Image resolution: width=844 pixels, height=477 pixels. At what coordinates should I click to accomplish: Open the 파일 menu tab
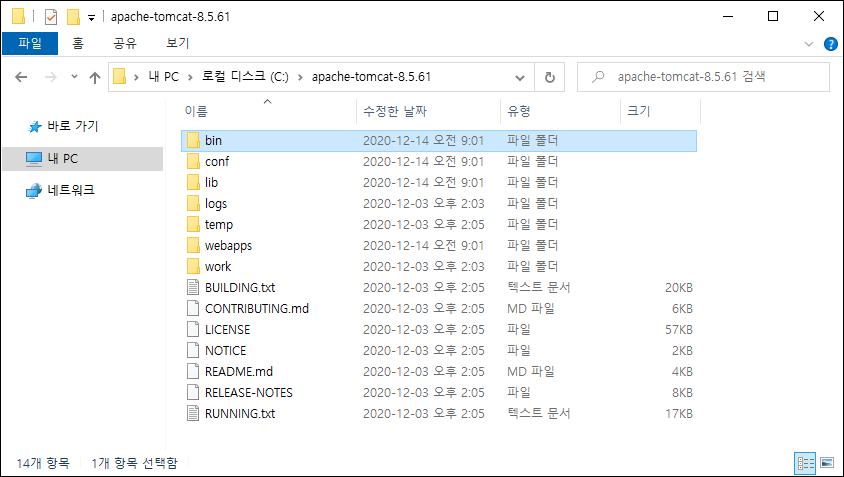[x=30, y=43]
